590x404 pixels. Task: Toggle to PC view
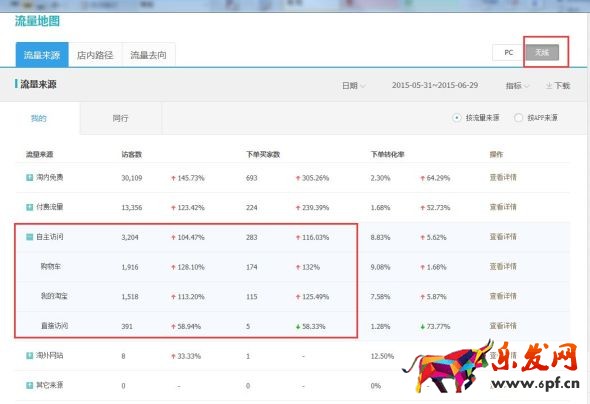[508, 52]
